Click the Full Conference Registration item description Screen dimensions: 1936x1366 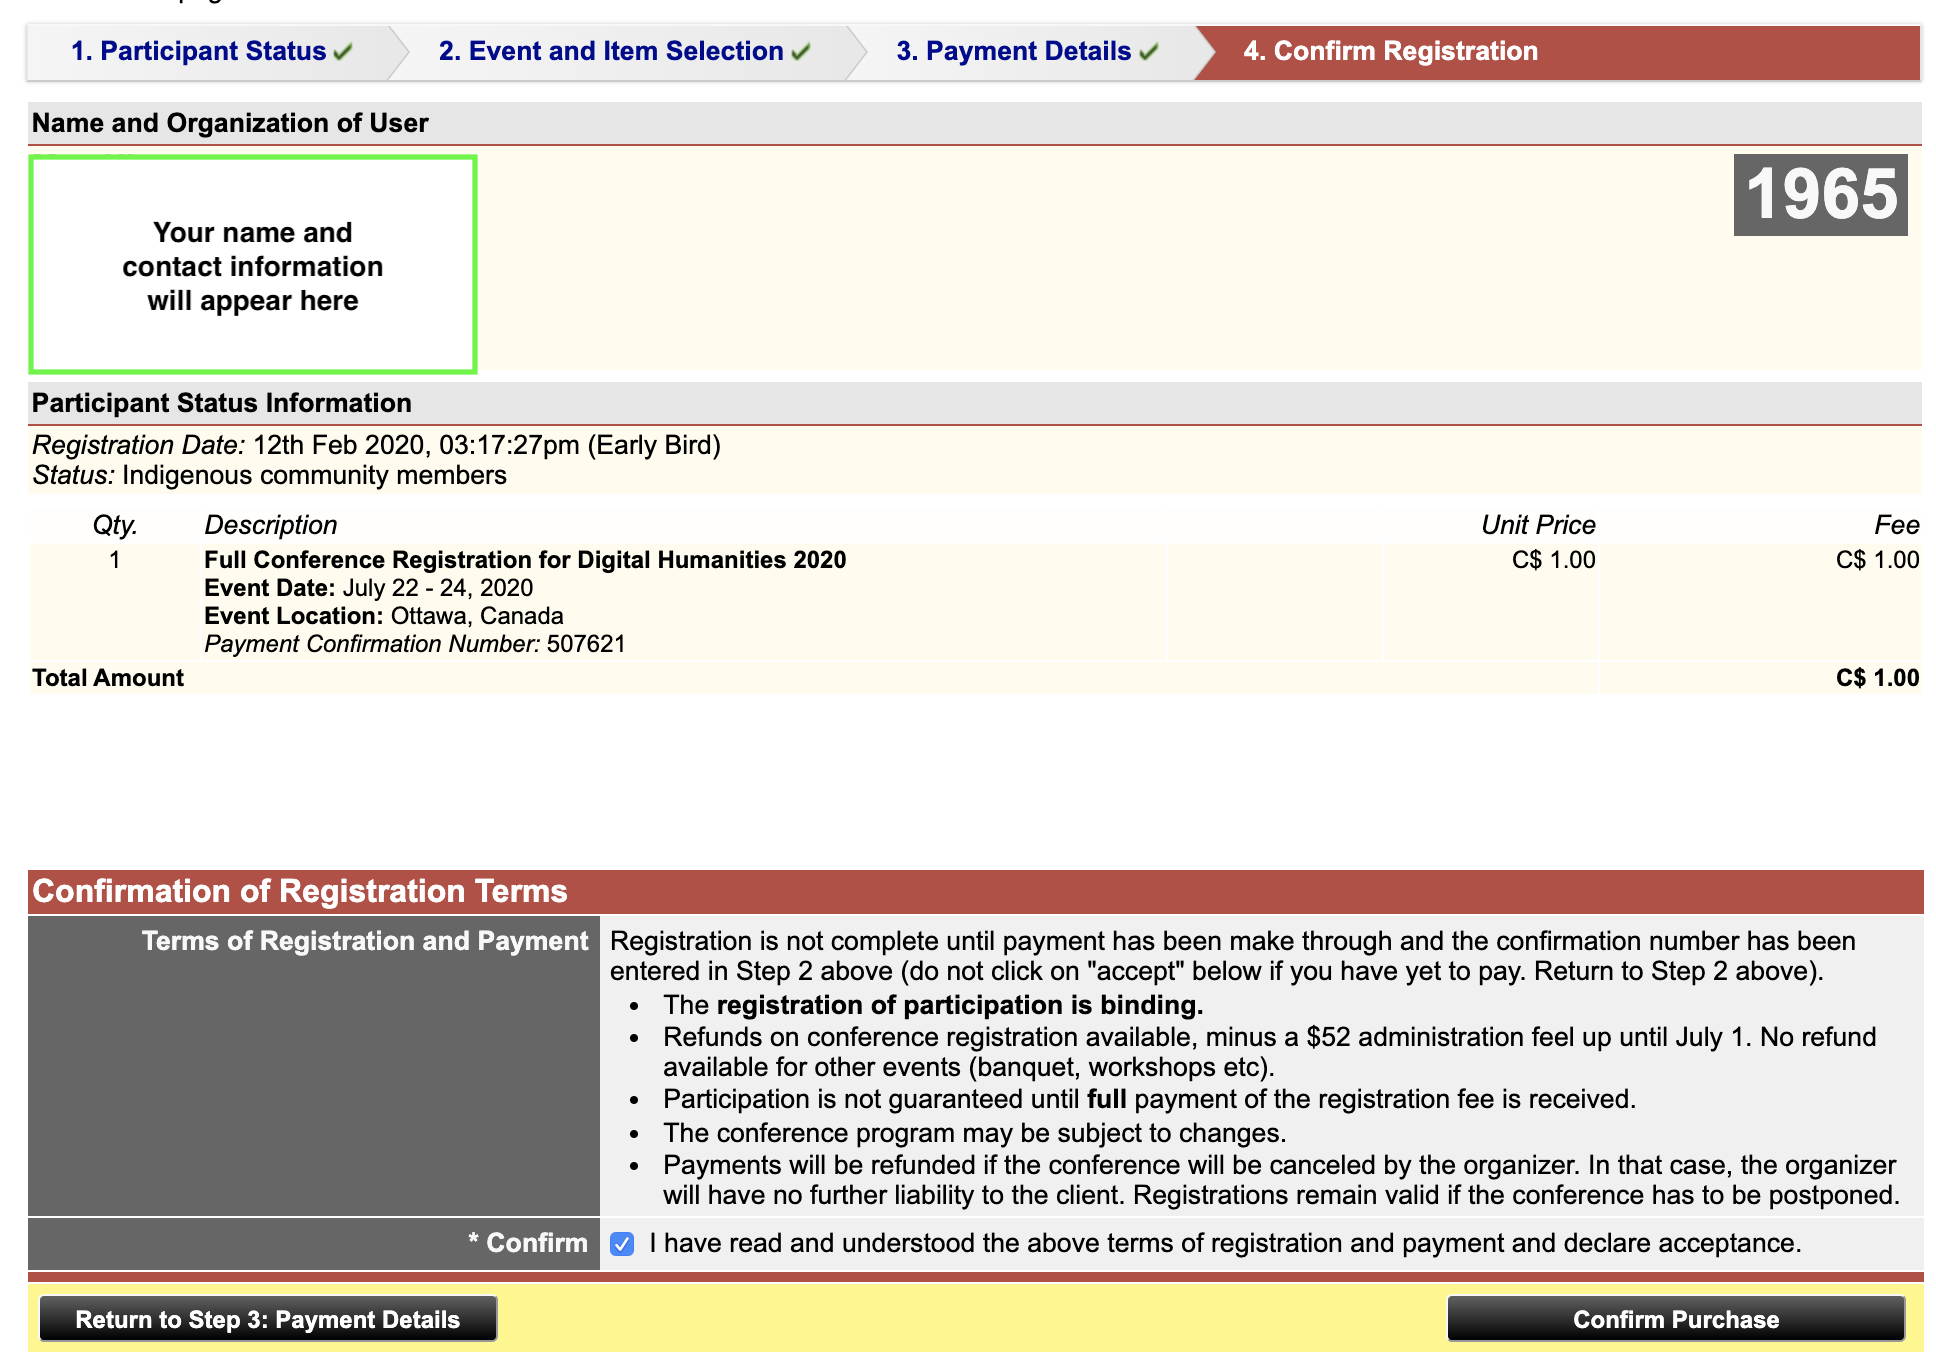525,560
